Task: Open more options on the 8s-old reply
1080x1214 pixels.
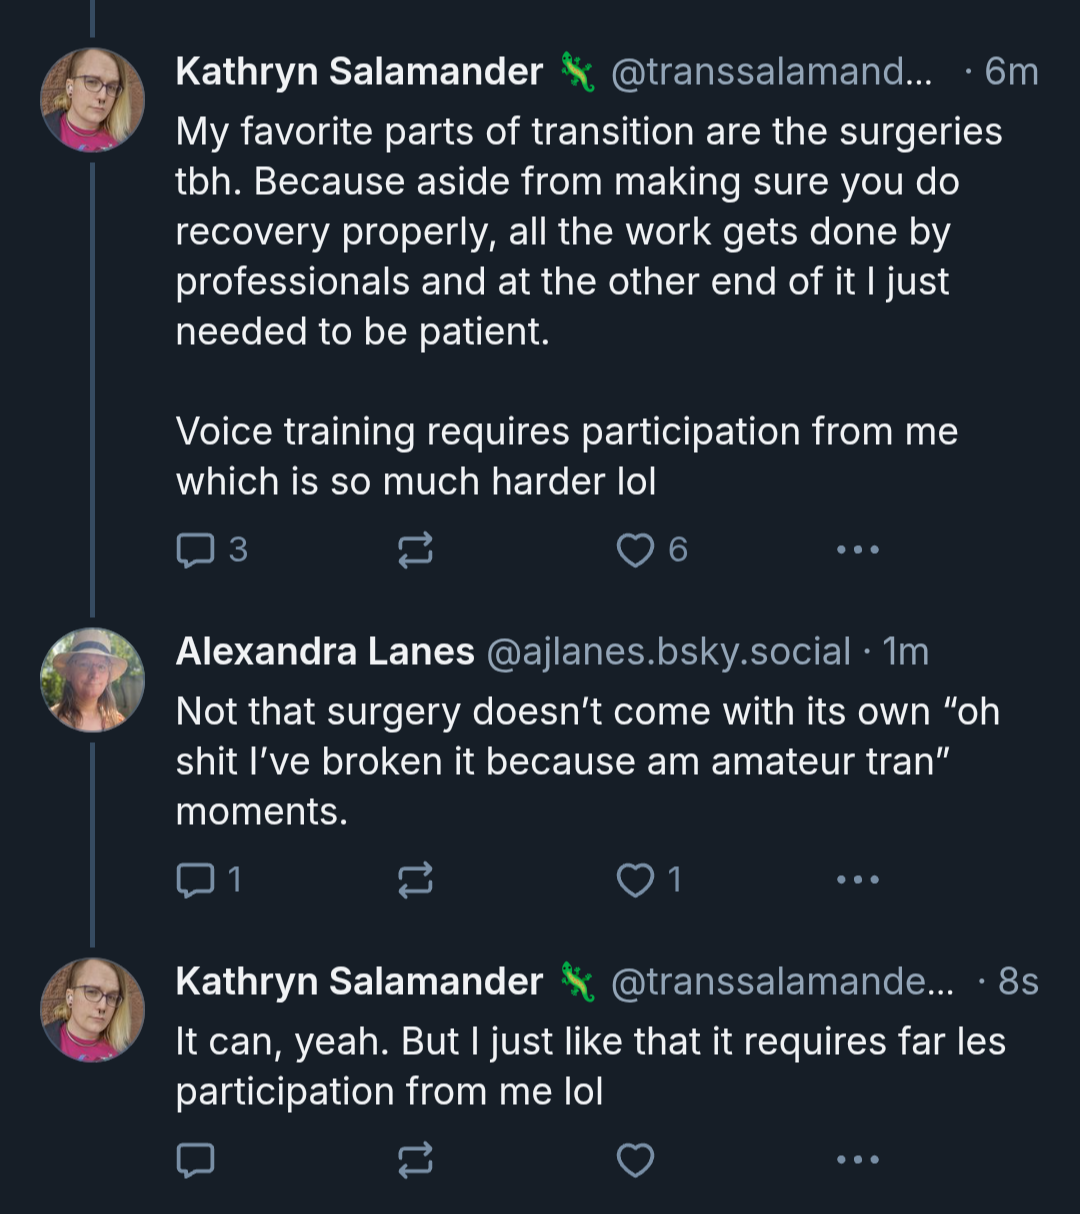Action: [858, 1160]
